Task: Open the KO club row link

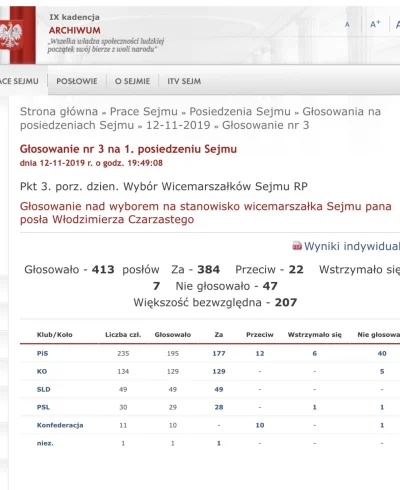Action: pos(42,371)
